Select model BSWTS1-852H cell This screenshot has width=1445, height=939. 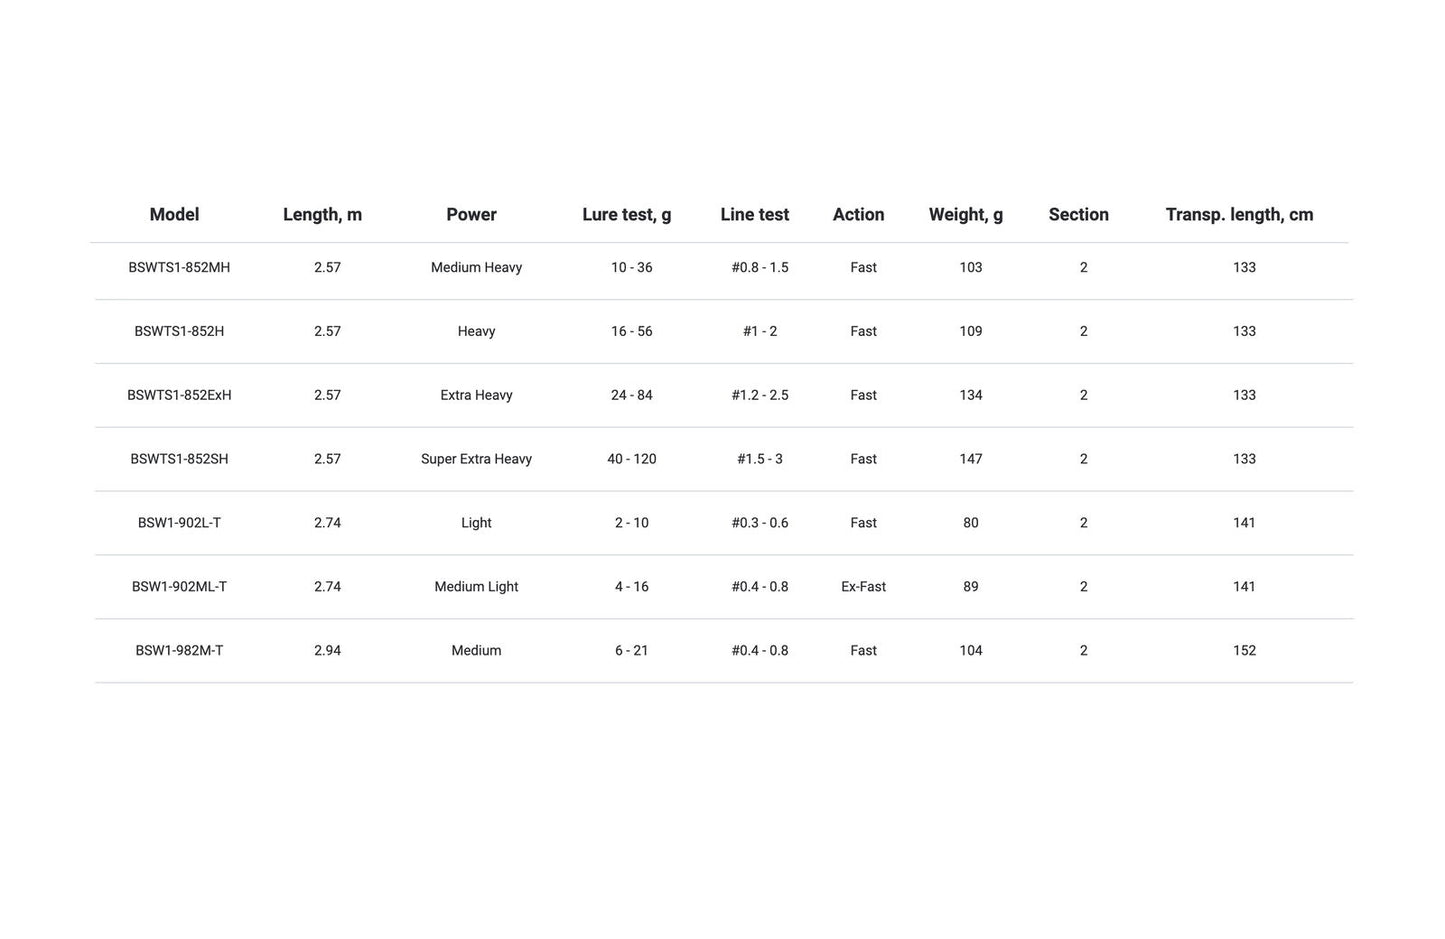179,332
